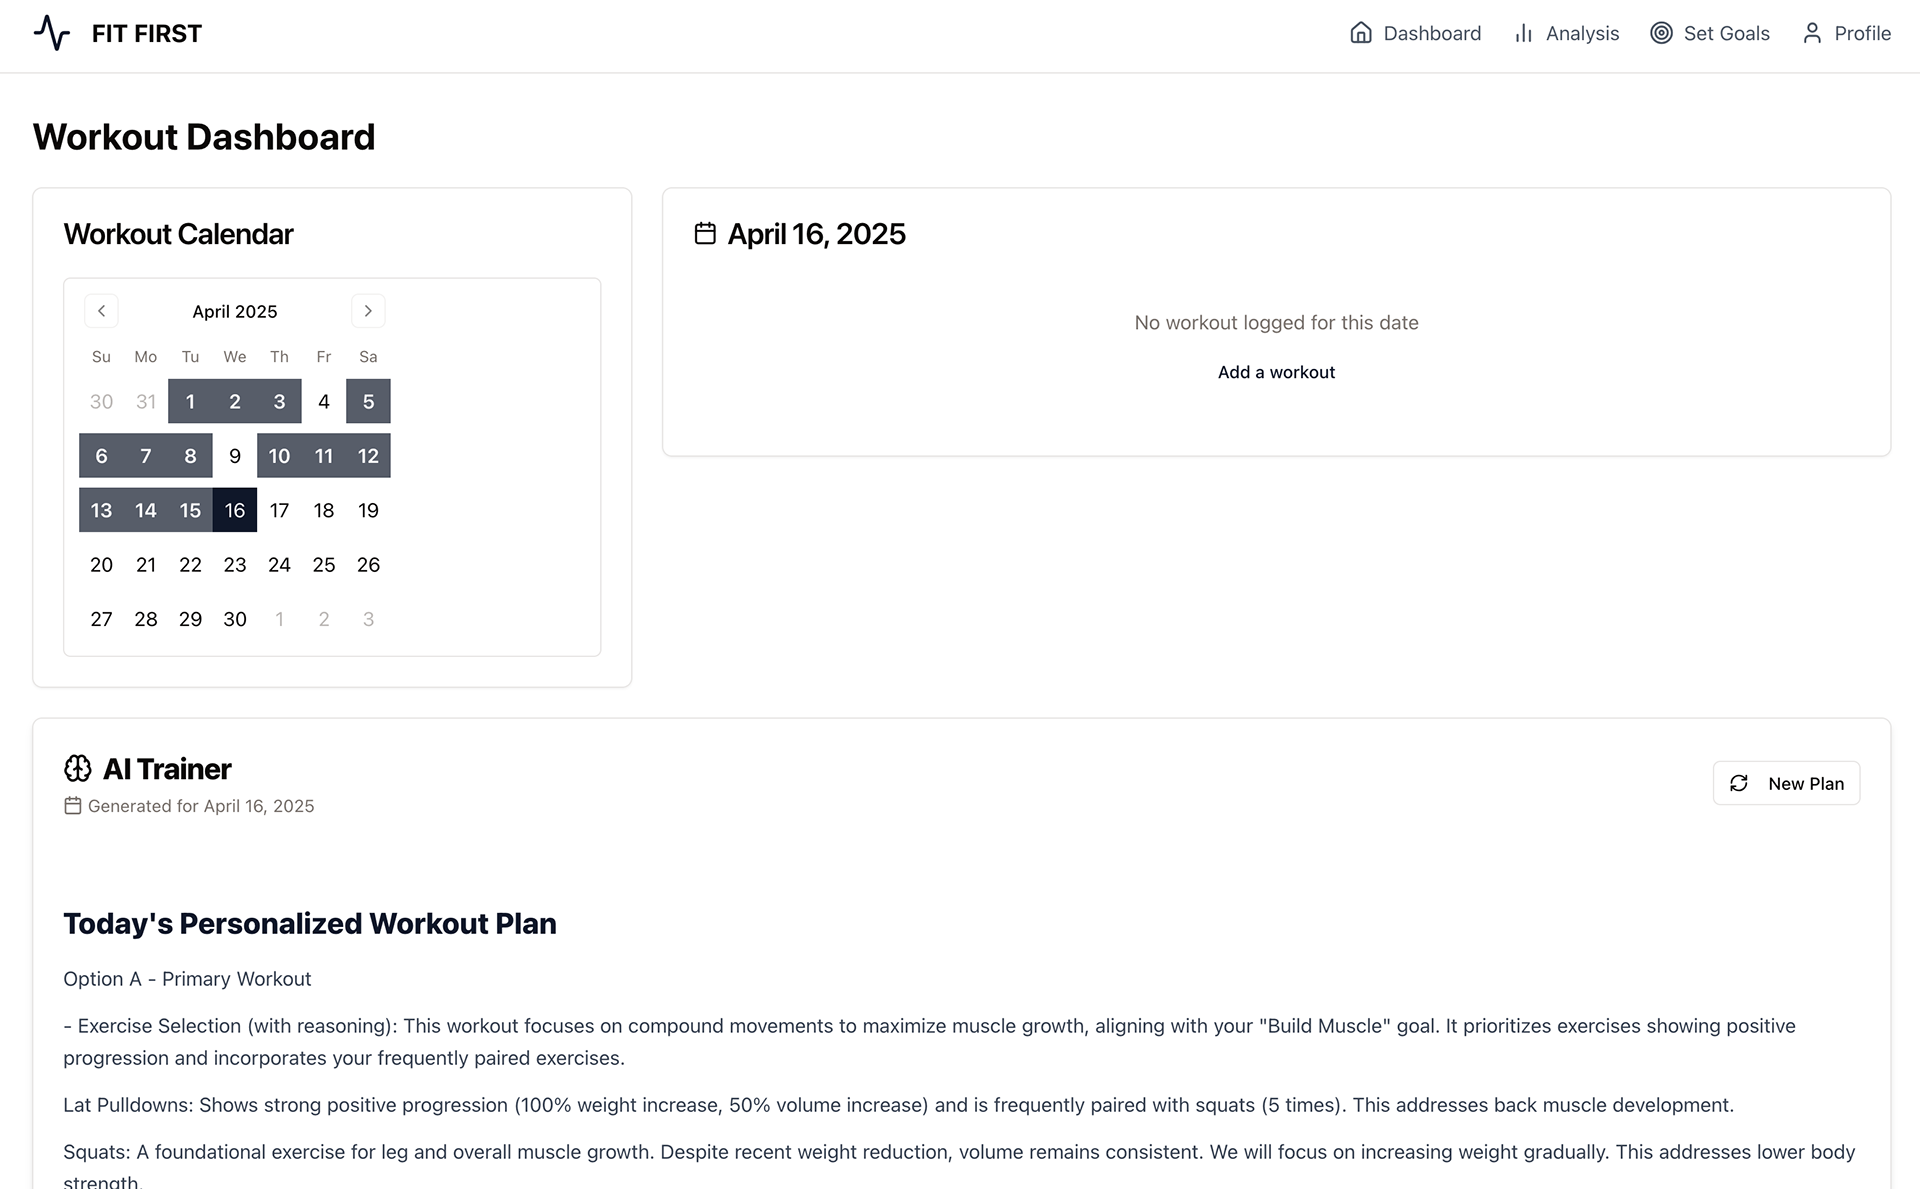
Task: Open the Analysis navigation item
Action: [1566, 33]
